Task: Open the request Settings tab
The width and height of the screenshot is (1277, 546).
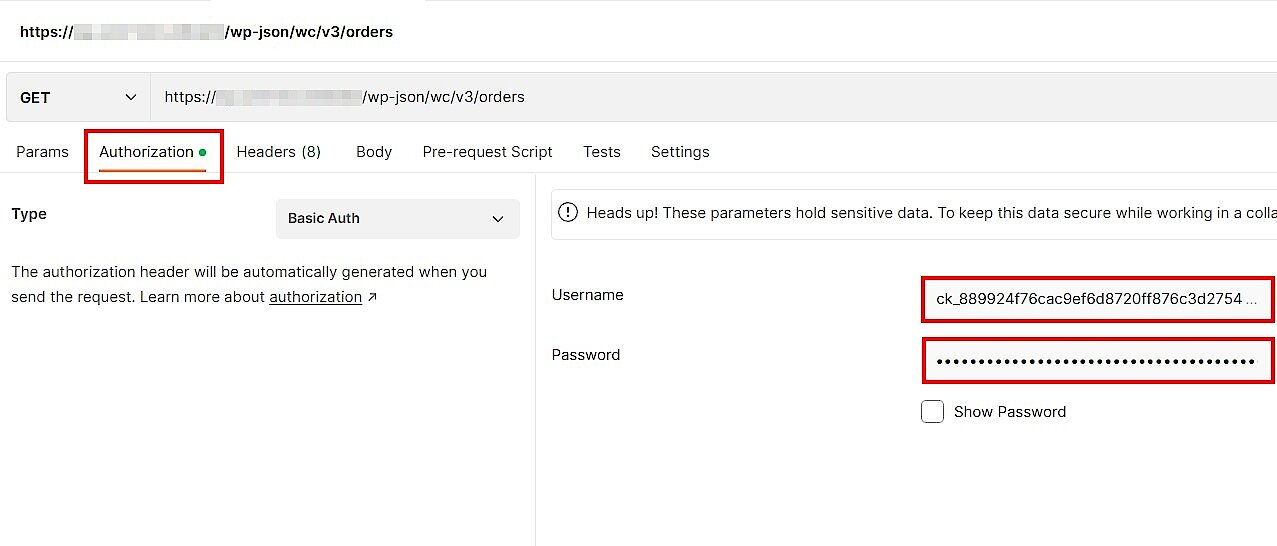Action: 680,152
